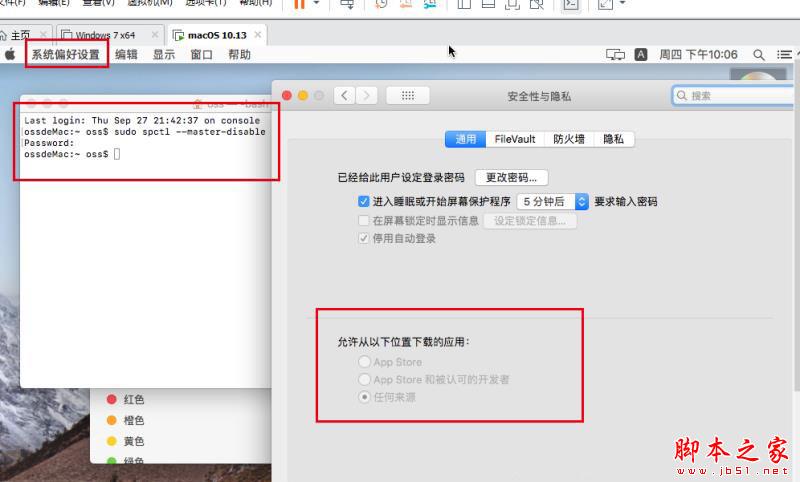Toggle 在屏幕锁定时显示信息 checkbox
Viewport: 800px width, 482px height.
[x=363, y=220]
